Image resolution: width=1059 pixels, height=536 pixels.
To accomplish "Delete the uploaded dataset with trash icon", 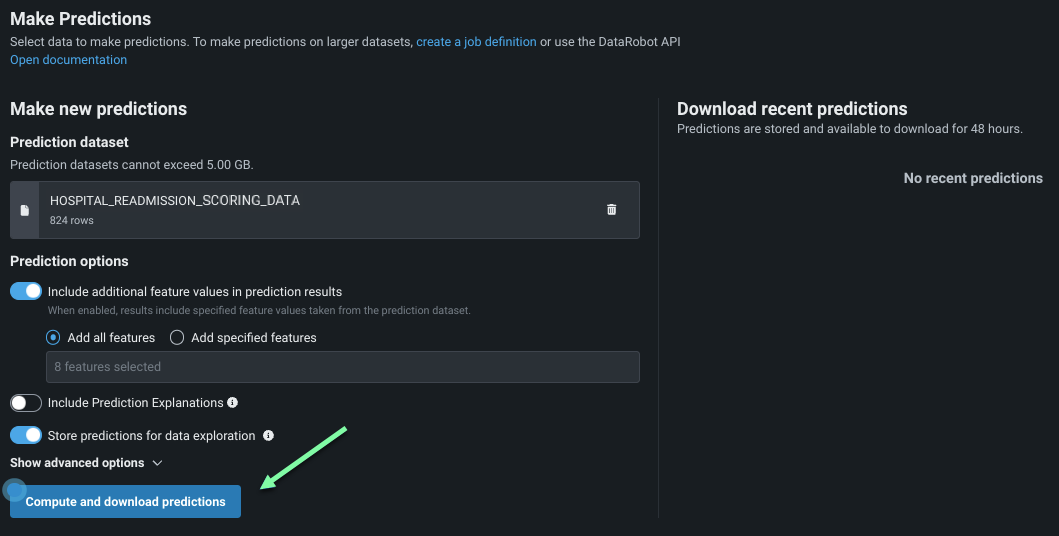I will tap(611, 210).
